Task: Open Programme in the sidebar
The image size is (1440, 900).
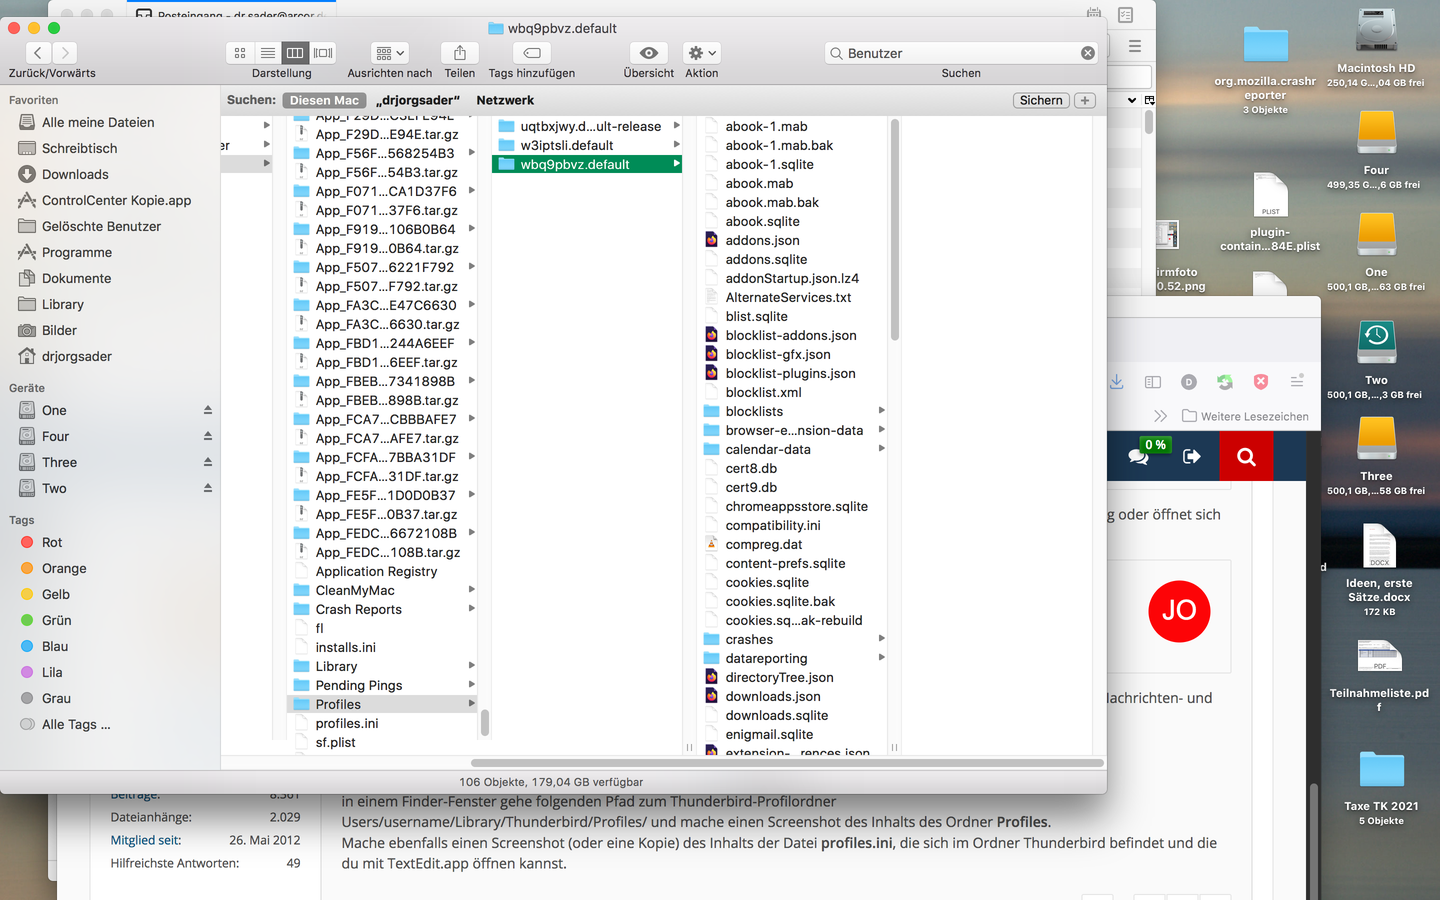Action: coord(77,252)
